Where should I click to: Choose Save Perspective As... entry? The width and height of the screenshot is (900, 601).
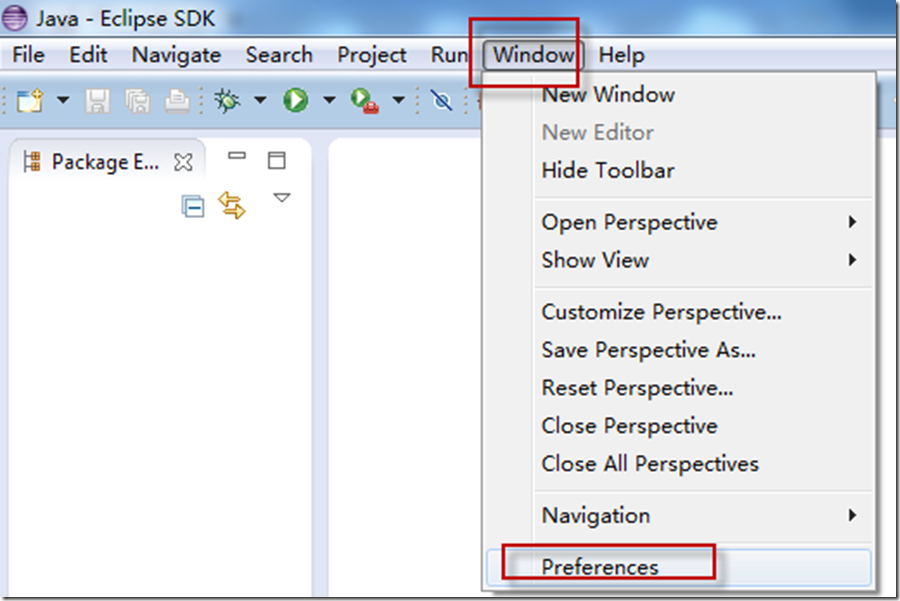(x=678, y=350)
